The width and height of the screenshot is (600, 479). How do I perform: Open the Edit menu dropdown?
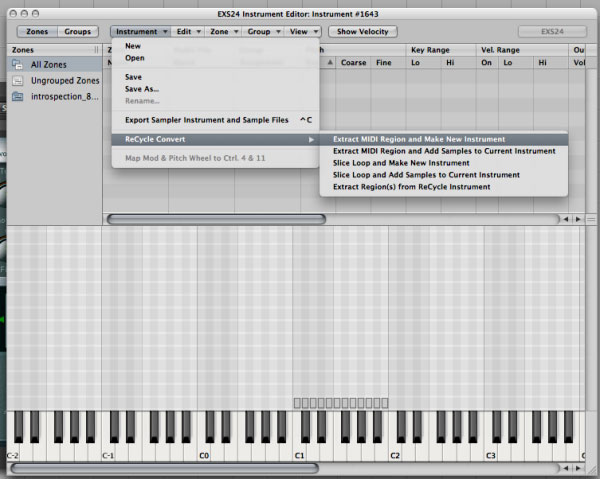coord(188,31)
